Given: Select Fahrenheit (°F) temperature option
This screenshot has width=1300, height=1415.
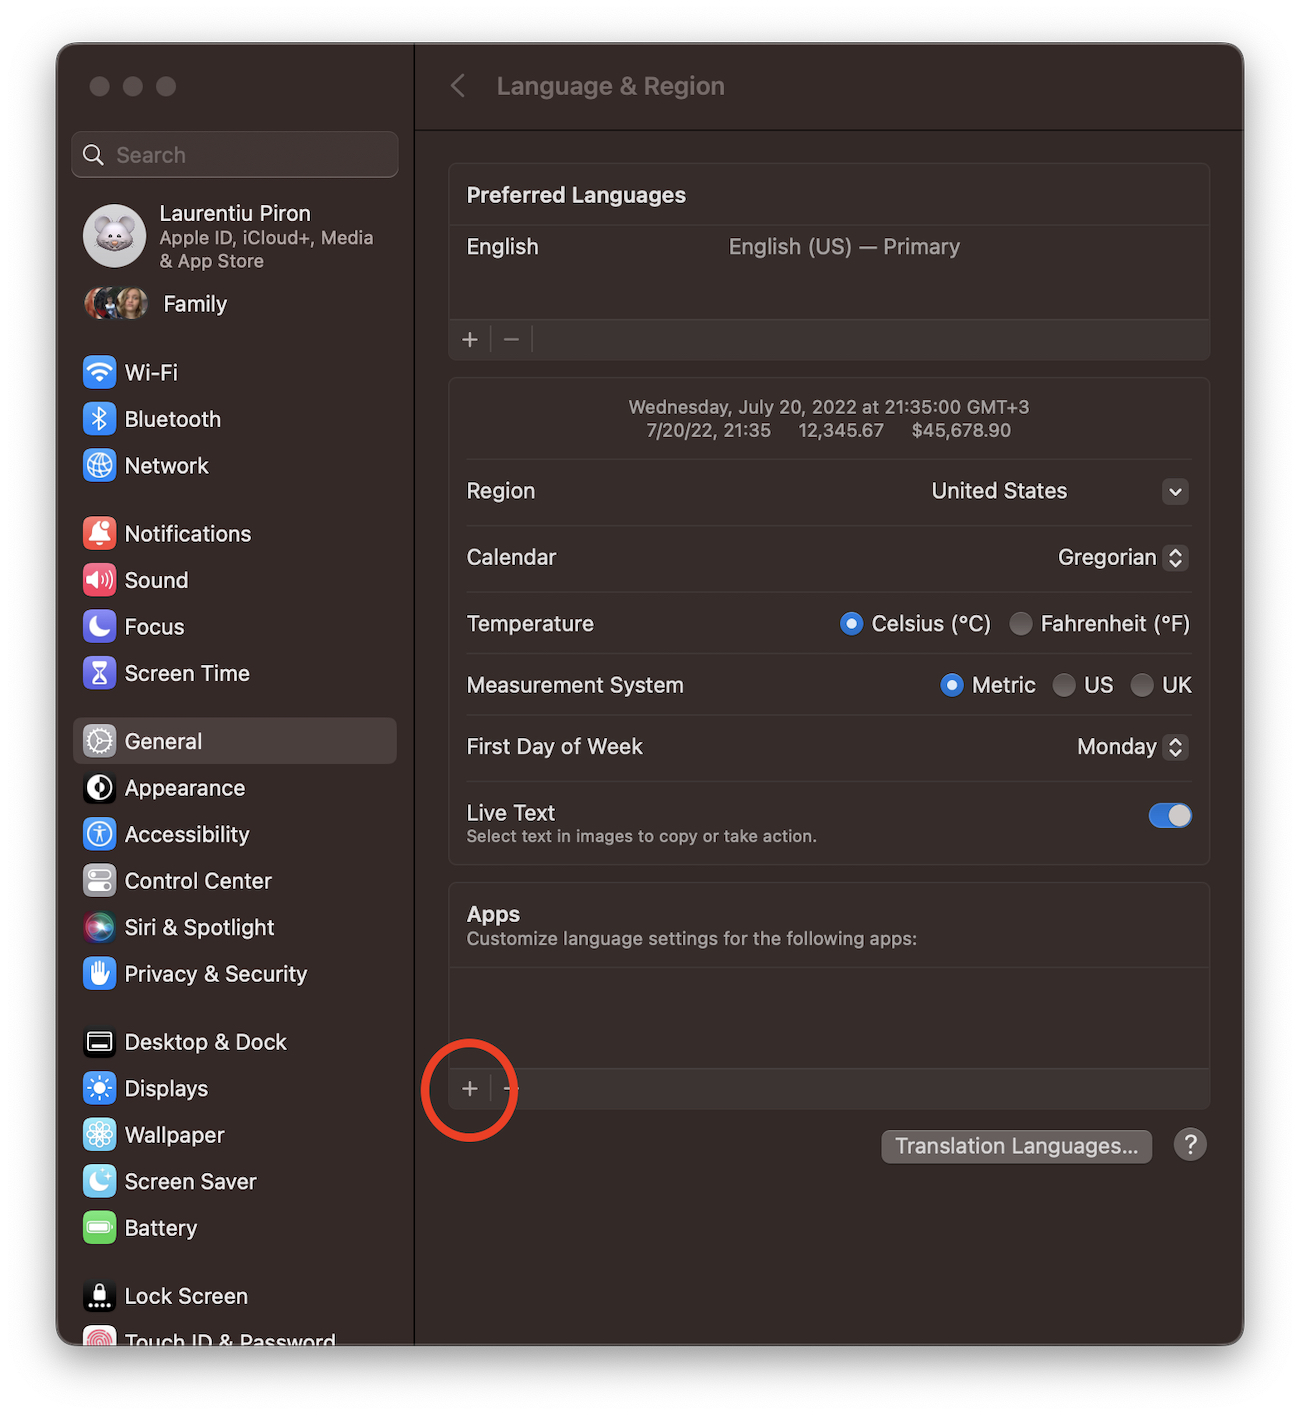Looking at the screenshot, I should [x=1021, y=624].
